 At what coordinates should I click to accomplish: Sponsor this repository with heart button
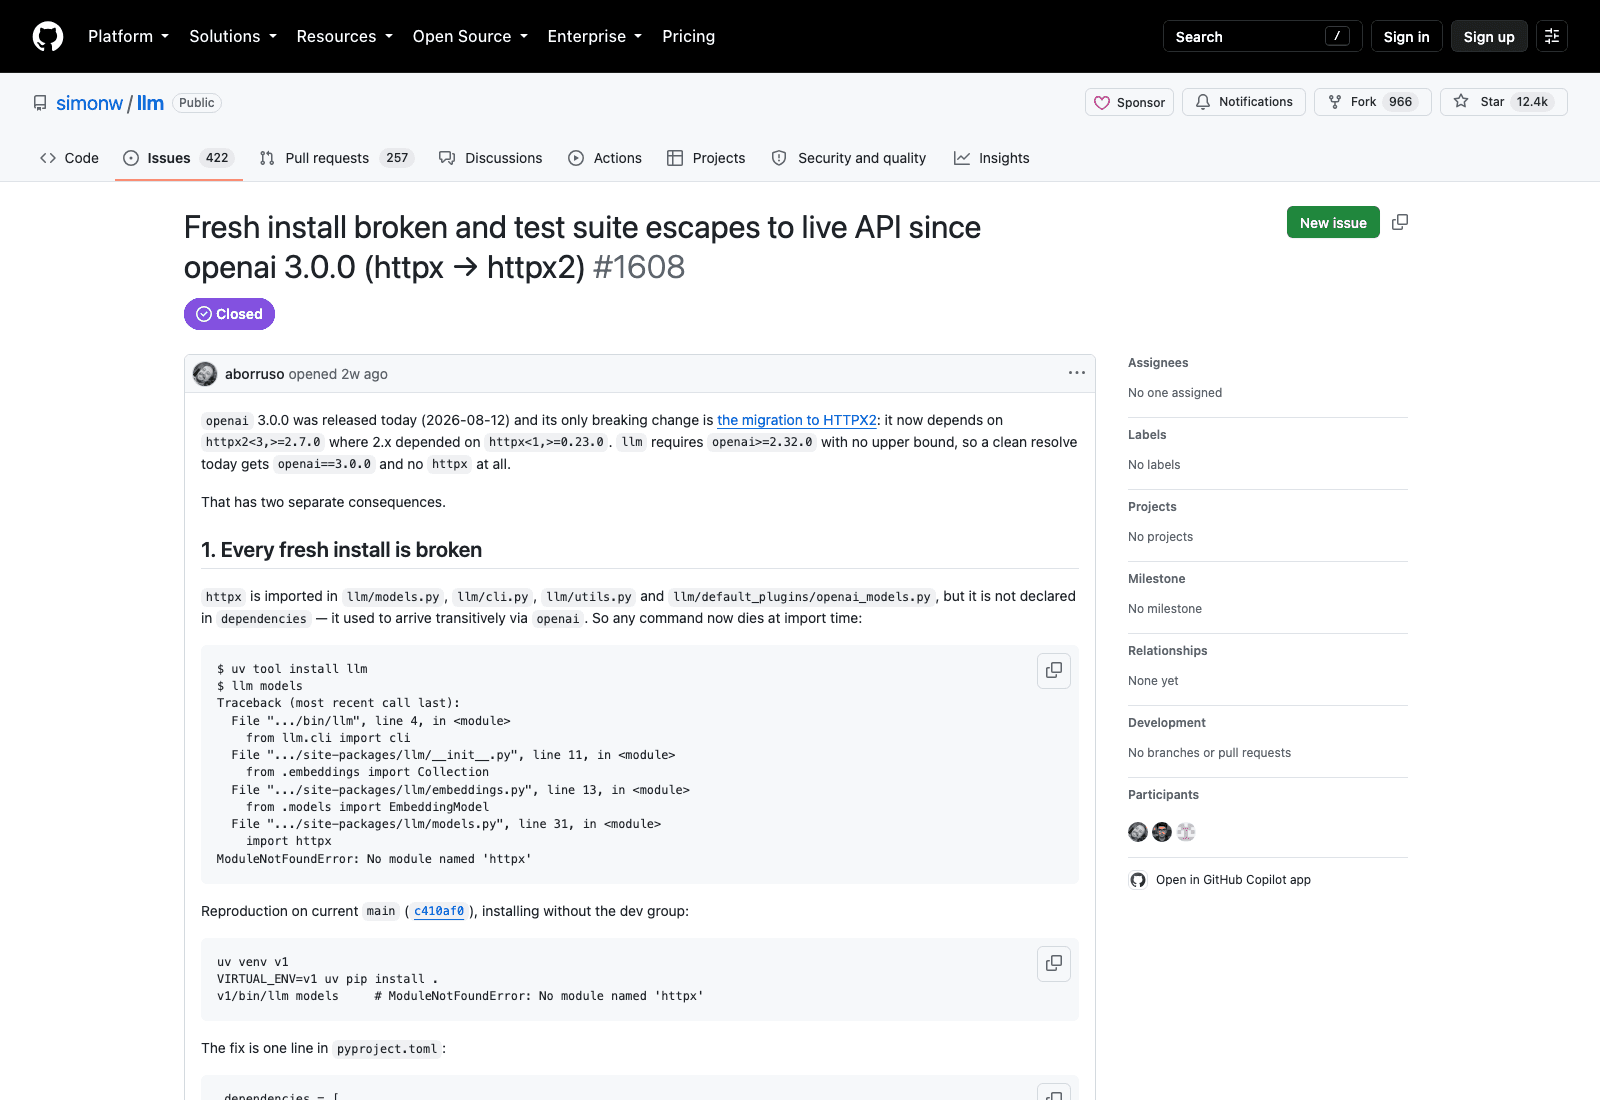(x=1129, y=102)
